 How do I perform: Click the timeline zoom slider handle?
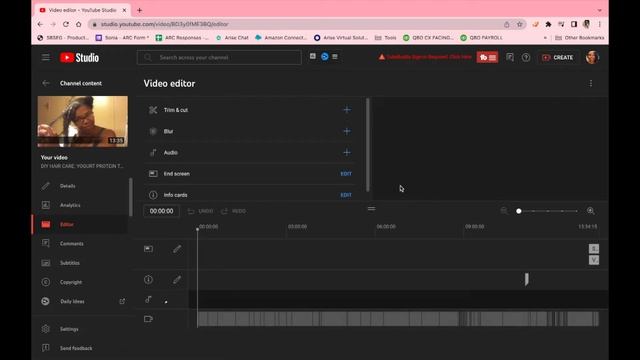click(519, 211)
